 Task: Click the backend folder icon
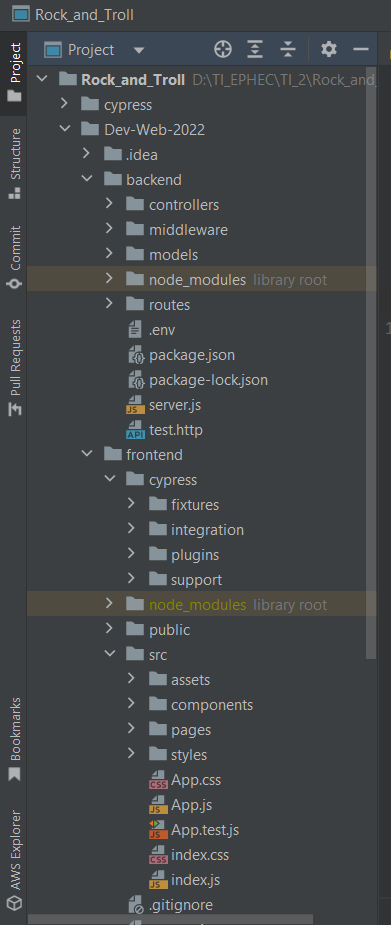tap(112, 179)
